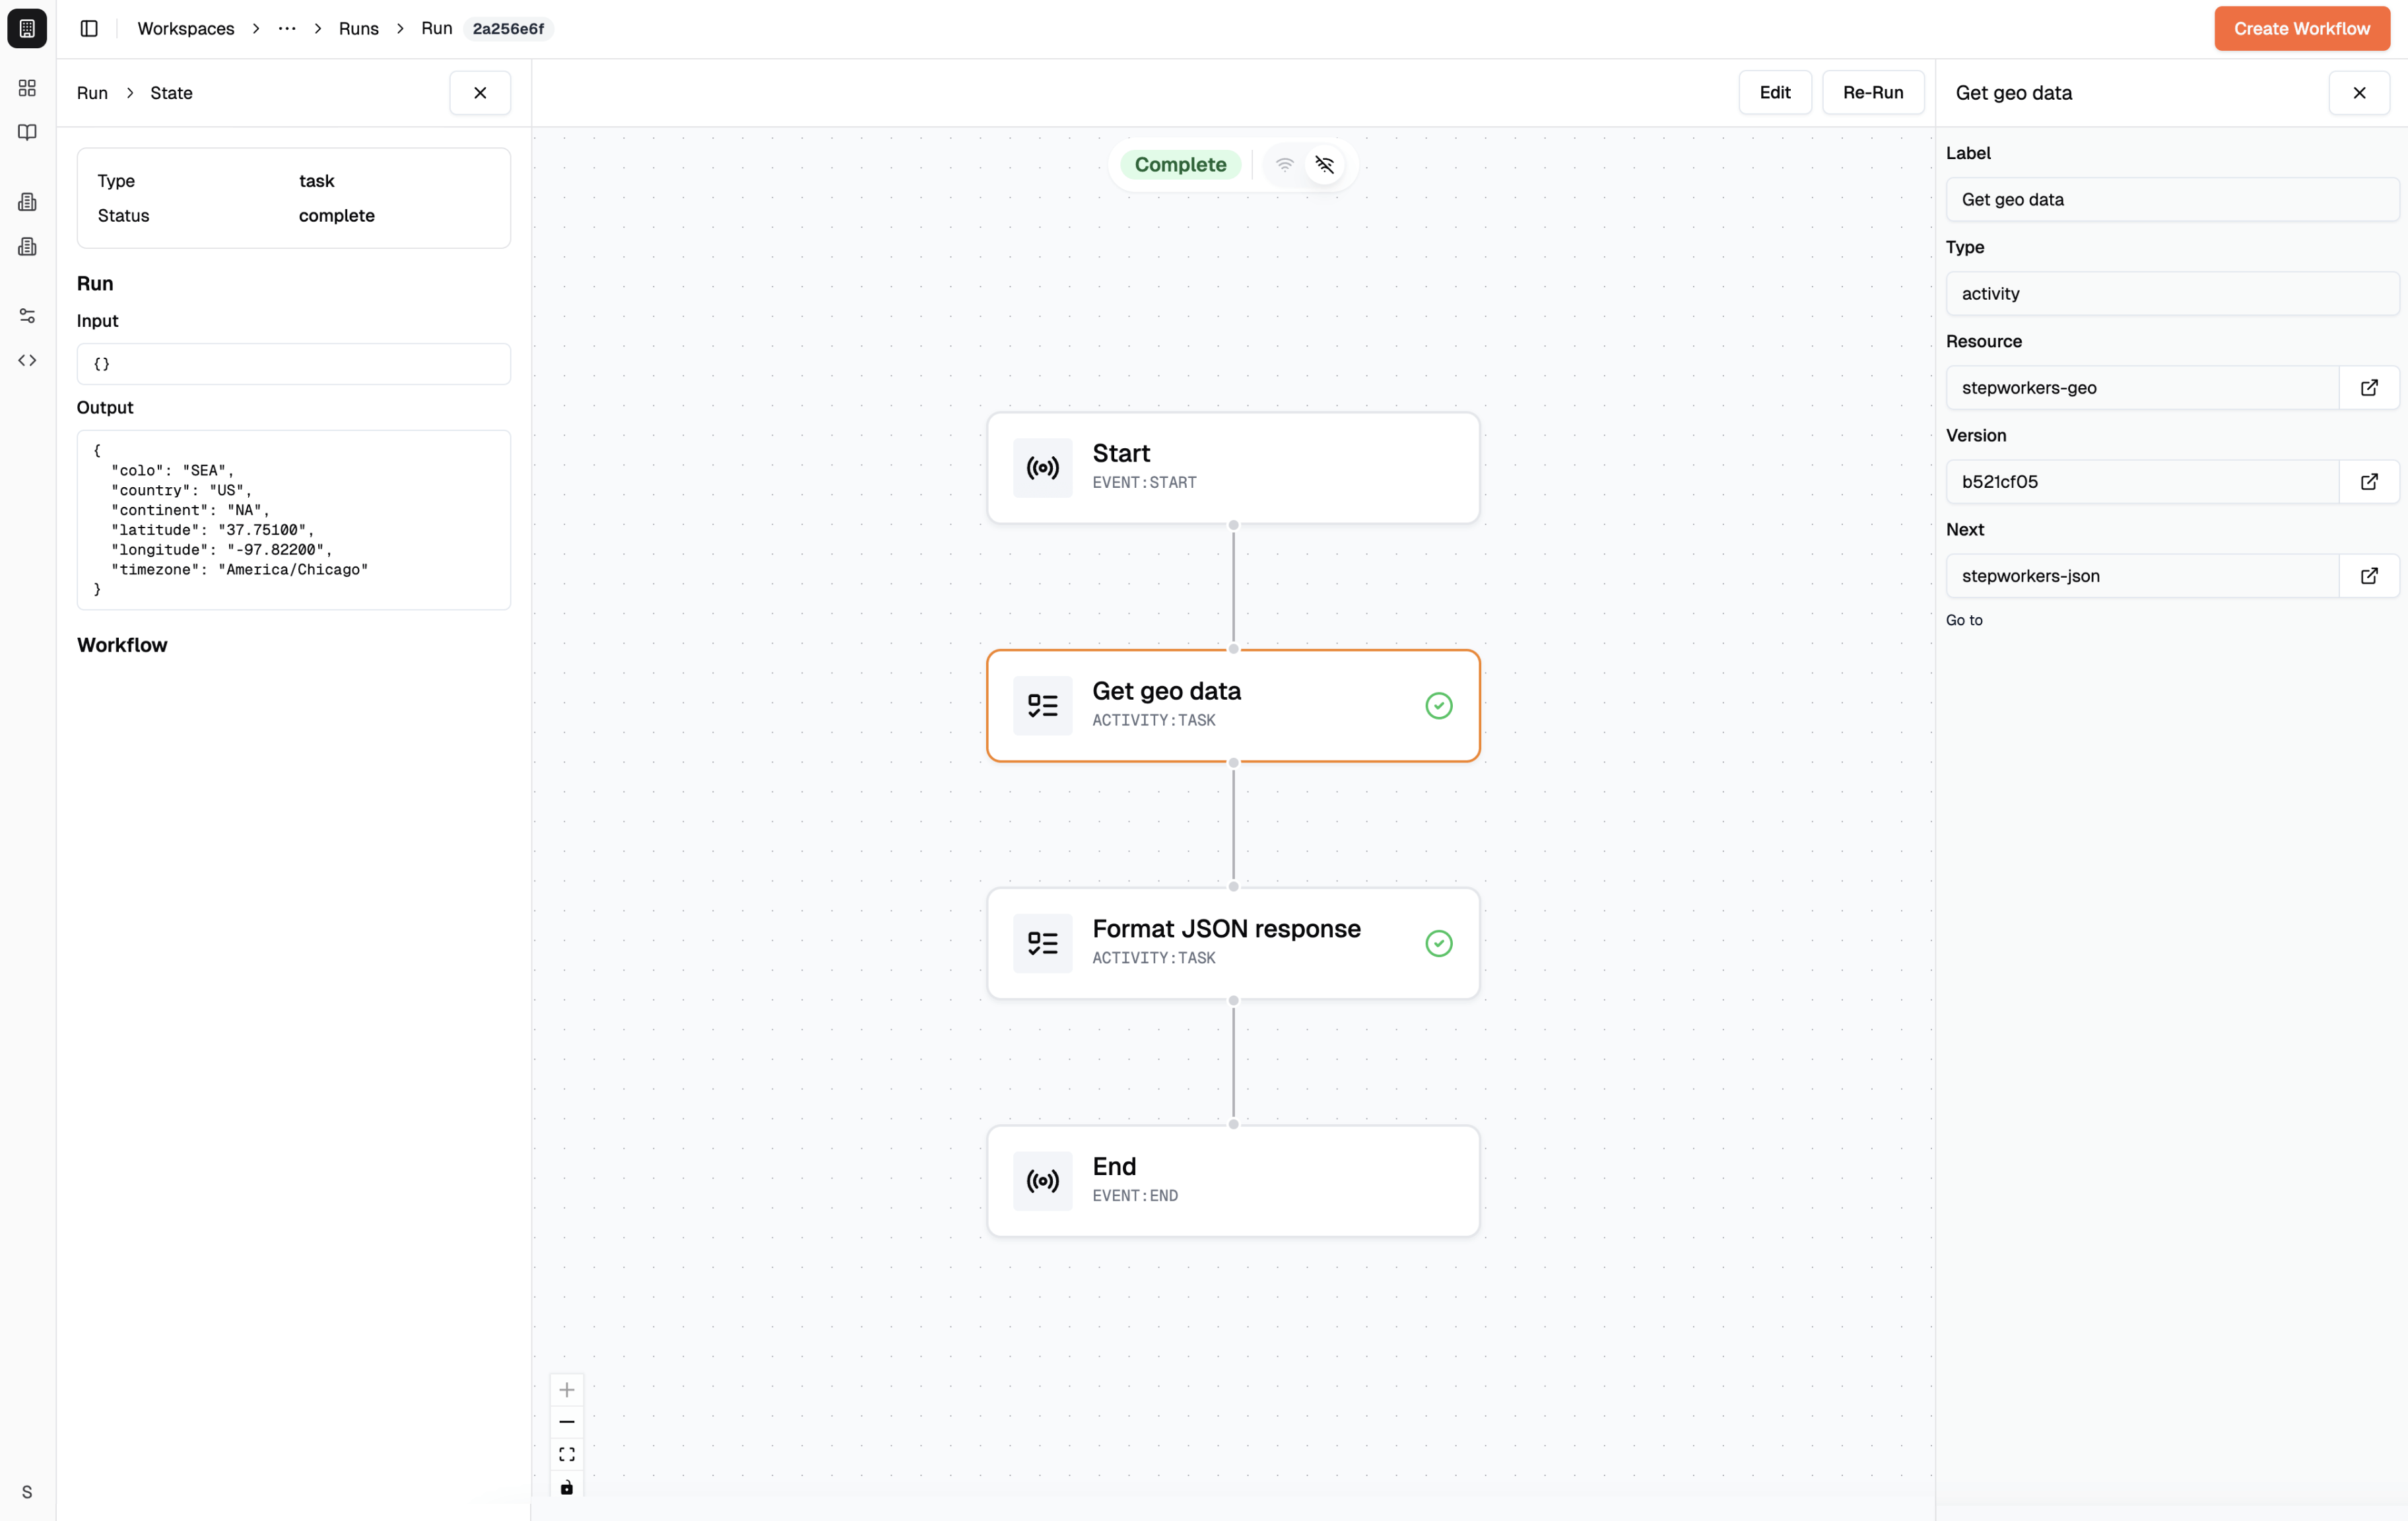Toggle the canvas lock control
The width and height of the screenshot is (2408, 1521).
567,1487
